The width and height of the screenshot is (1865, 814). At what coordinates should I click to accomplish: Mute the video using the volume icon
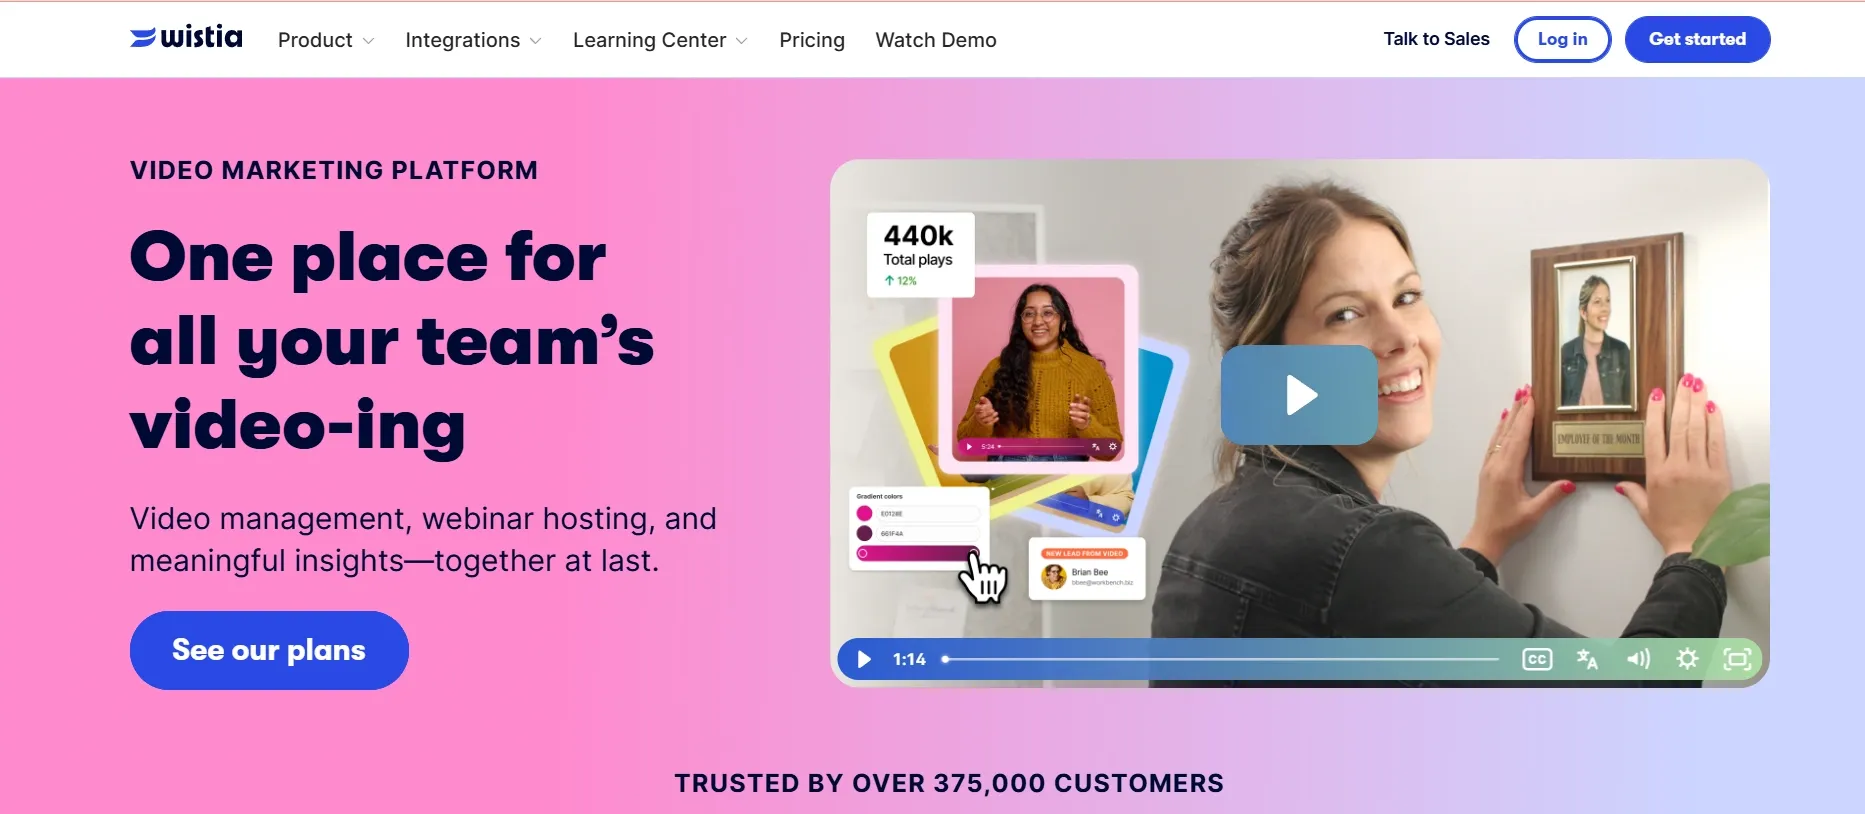[x=1638, y=659]
